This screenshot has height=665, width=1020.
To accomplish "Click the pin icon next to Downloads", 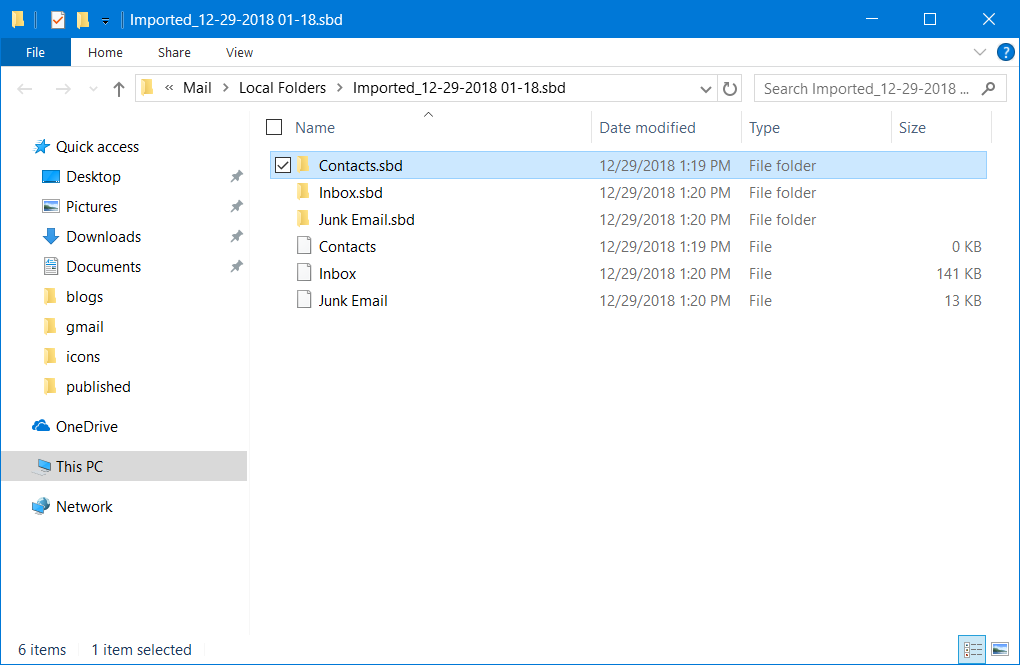I will tap(237, 236).
